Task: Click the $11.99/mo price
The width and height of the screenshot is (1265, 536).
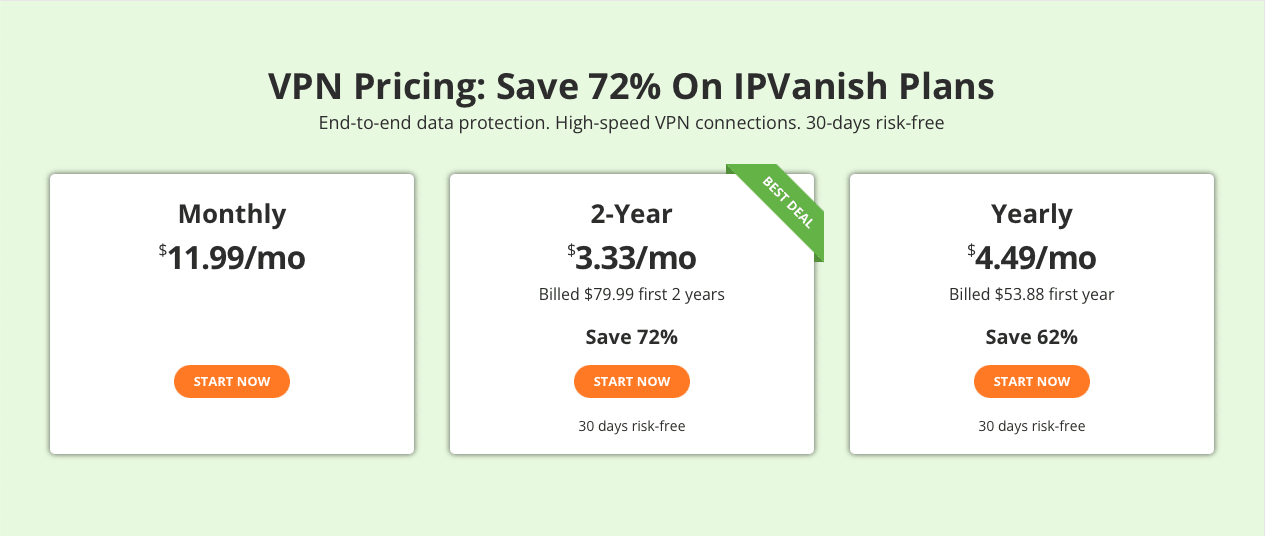Action: (x=232, y=258)
